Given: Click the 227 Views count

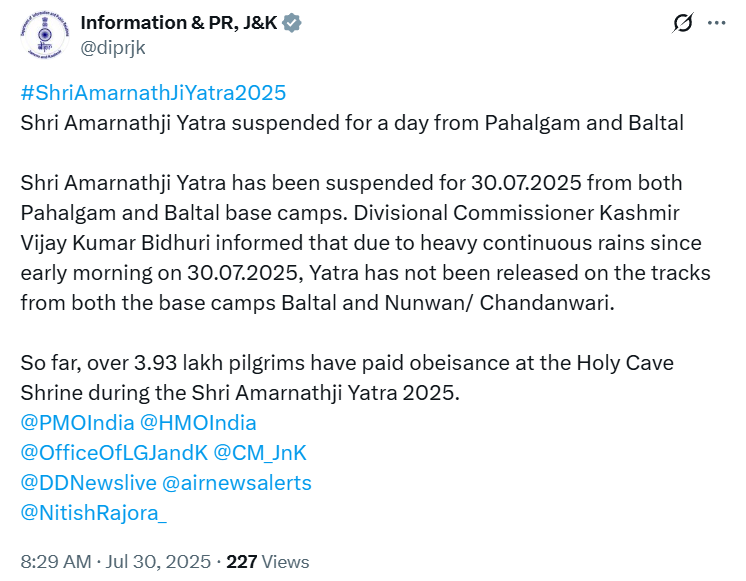Looking at the screenshot, I should click(x=268, y=562).
